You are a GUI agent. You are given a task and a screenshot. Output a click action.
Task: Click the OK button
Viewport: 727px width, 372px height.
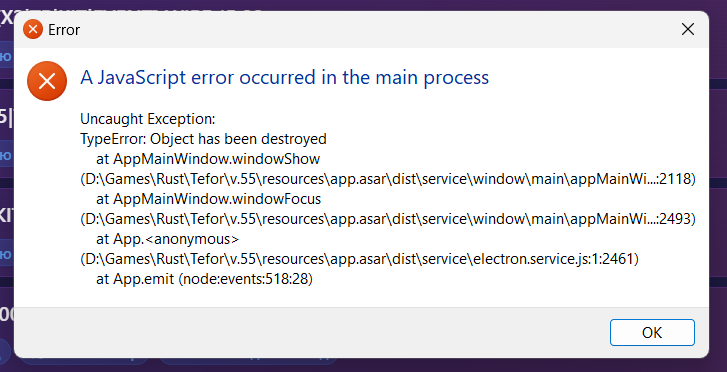pos(652,332)
